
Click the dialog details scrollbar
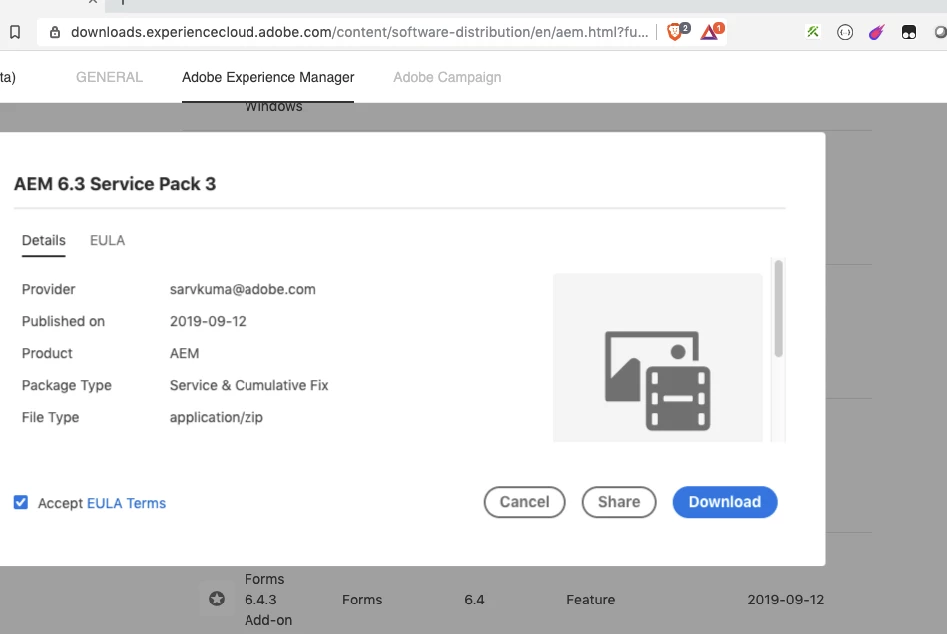point(778,309)
